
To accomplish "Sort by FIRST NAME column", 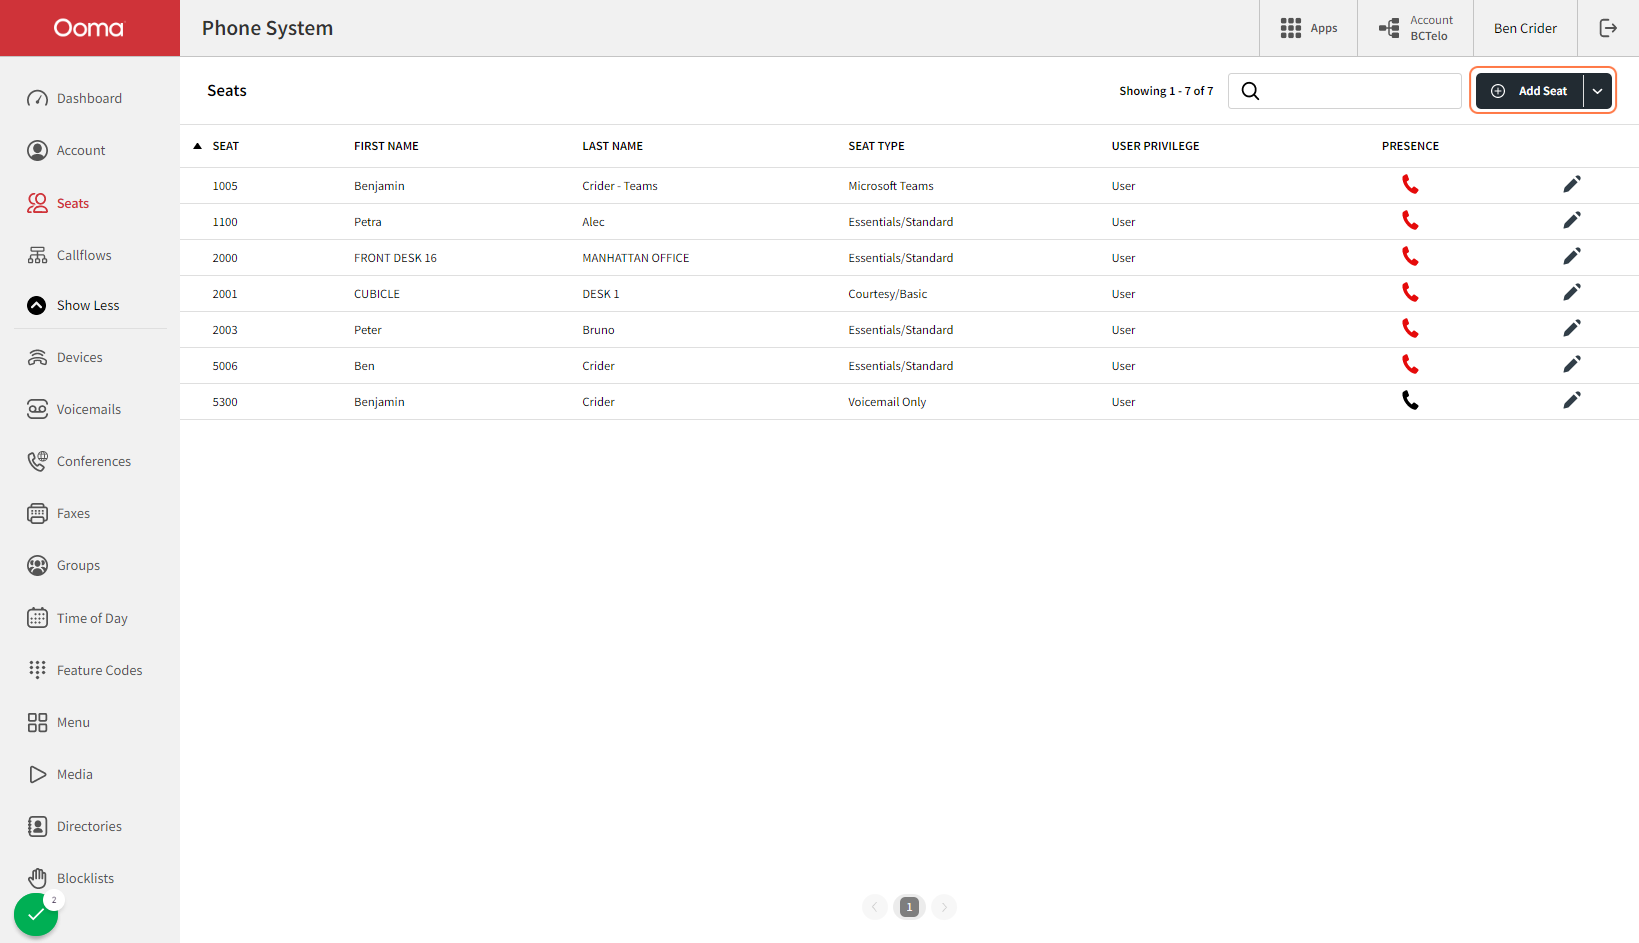I will pos(386,146).
